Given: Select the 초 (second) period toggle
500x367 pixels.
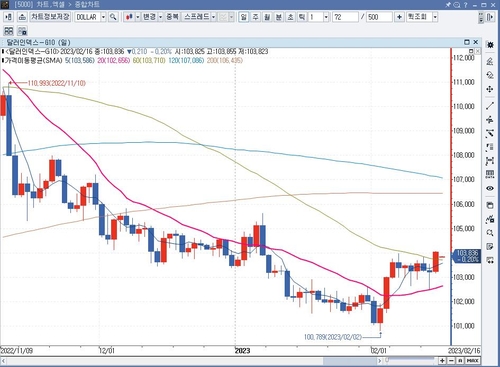Looking at the screenshot, I should (x=291, y=17).
